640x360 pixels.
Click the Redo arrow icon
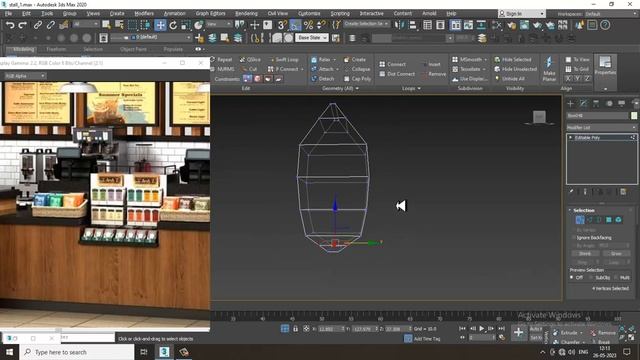coord(23,25)
